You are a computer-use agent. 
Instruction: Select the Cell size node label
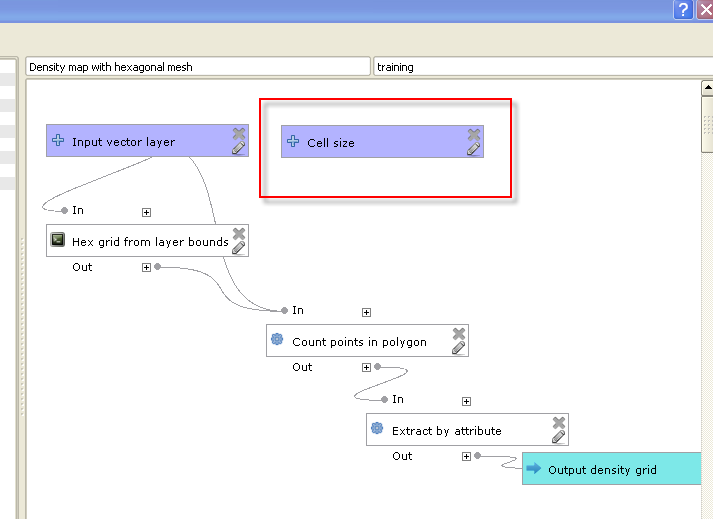331,143
